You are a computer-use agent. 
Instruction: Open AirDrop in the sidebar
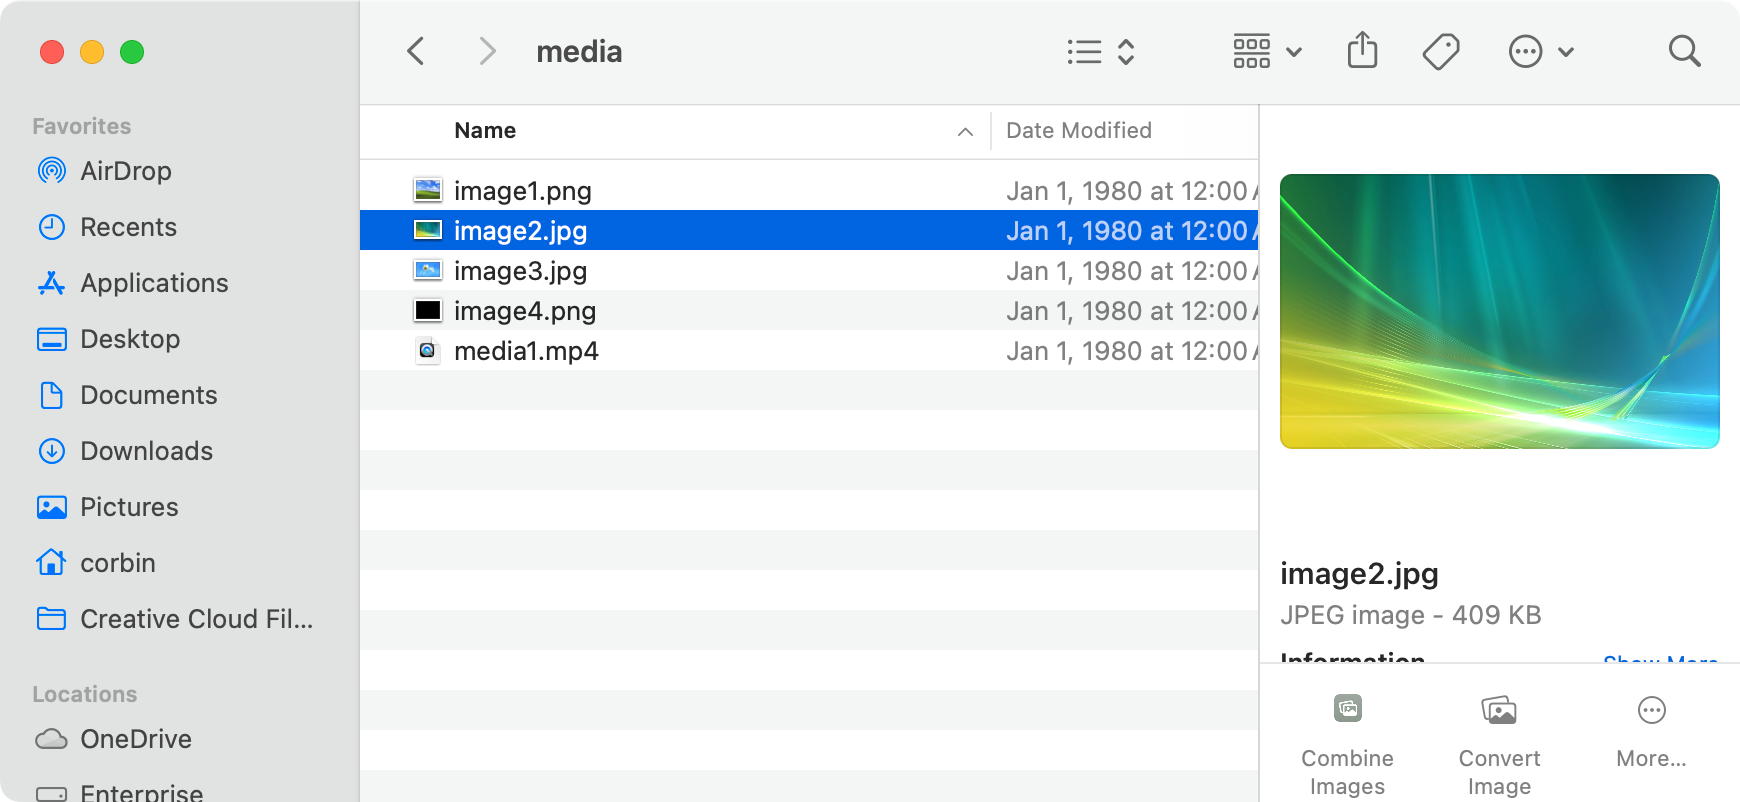coord(126,171)
